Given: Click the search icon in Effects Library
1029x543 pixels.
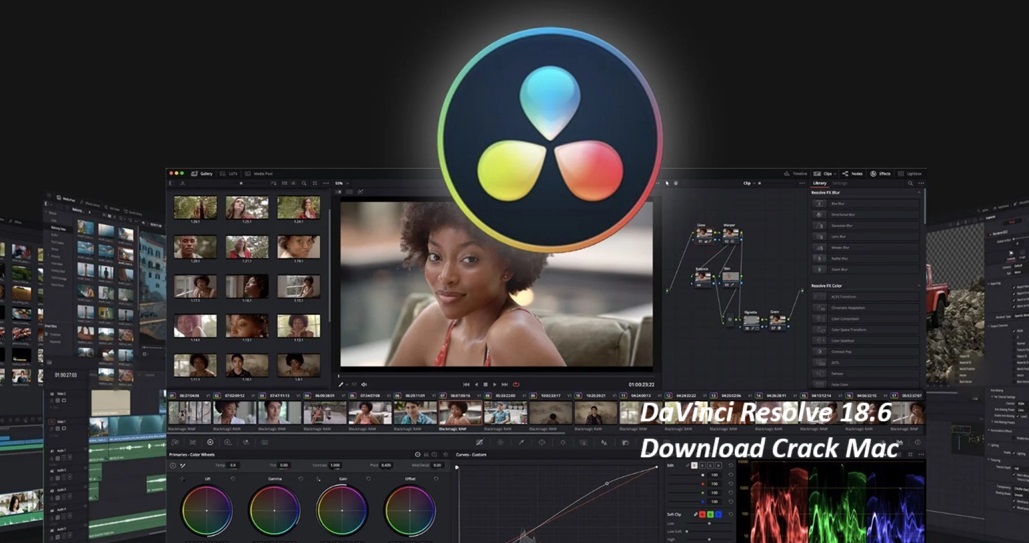Looking at the screenshot, I should (910, 183).
